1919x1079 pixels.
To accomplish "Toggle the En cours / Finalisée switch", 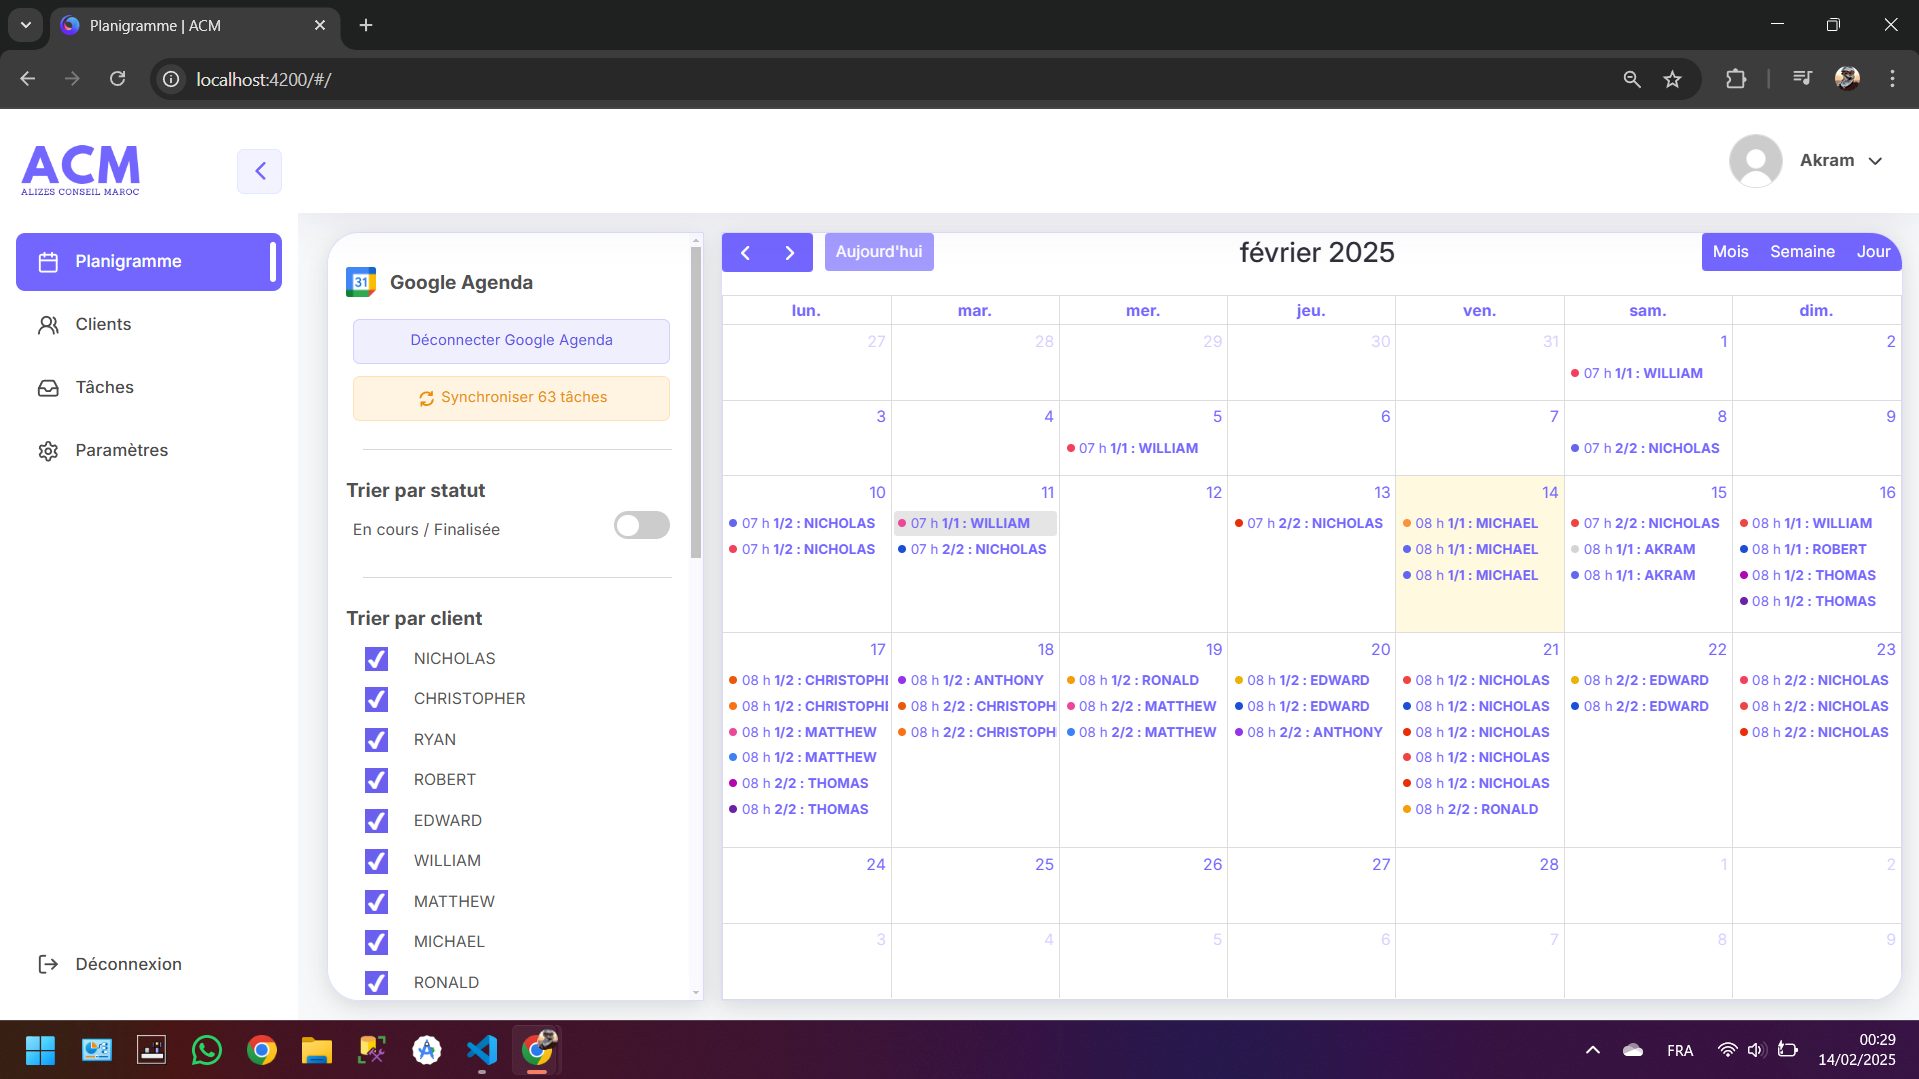I will (x=641, y=526).
